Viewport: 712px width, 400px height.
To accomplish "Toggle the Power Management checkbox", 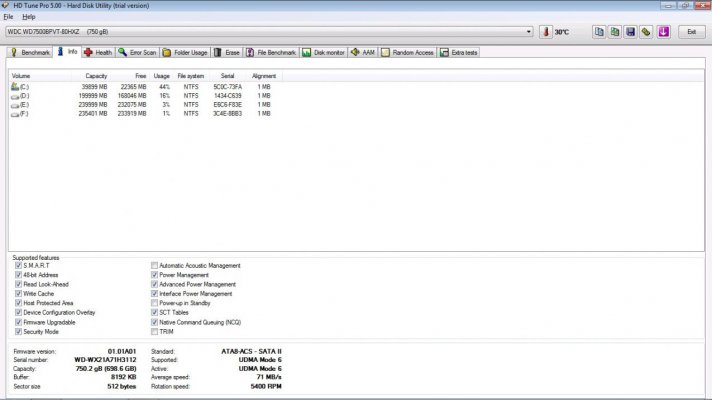I will click(x=154, y=275).
